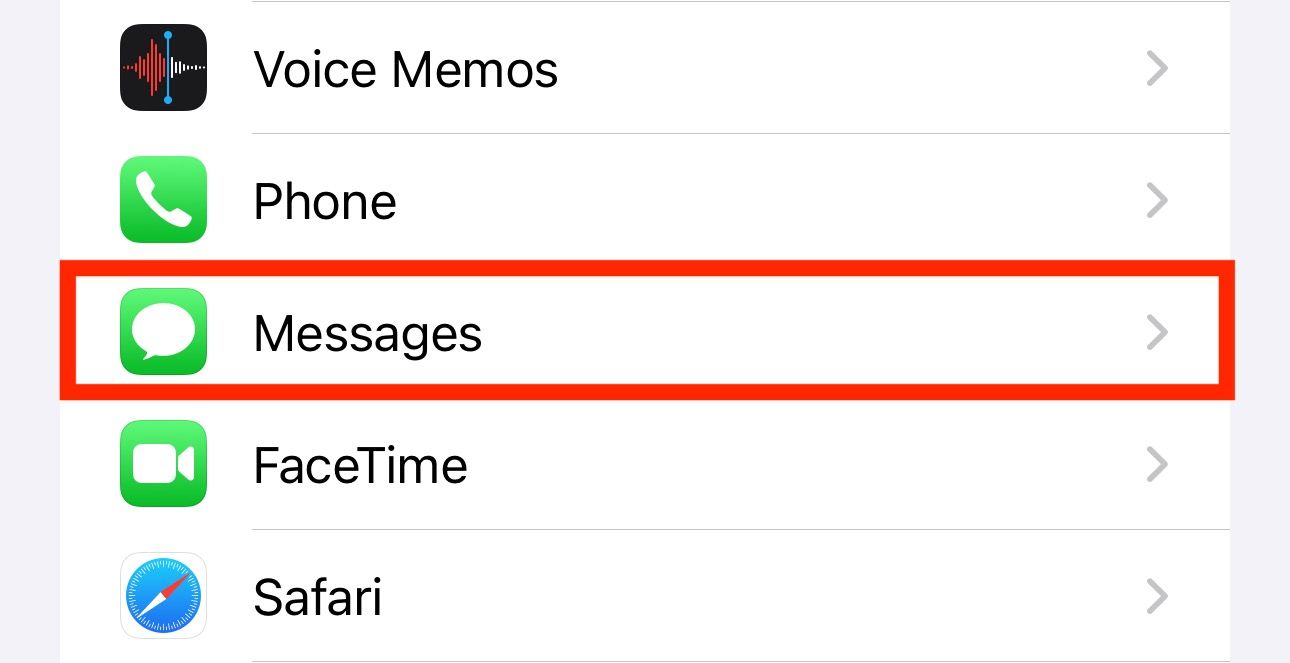Open Safari via its compass icon
This screenshot has width=1290, height=663.
tap(163, 596)
